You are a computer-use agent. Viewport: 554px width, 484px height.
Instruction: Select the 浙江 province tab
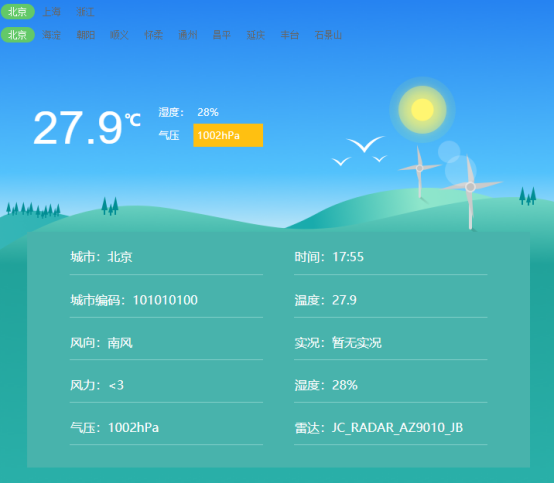coord(86,12)
